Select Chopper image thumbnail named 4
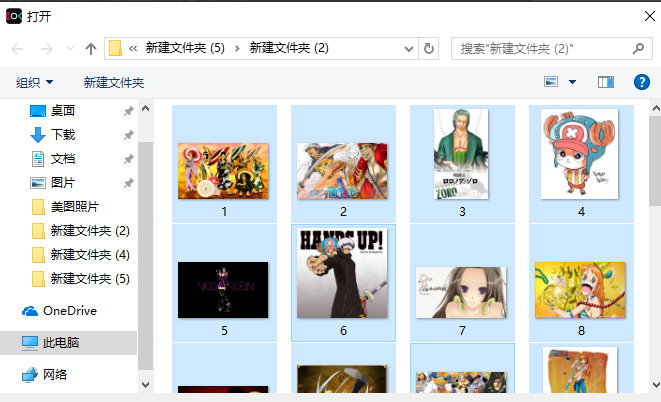The width and height of the screenshot is (661, 402). tap(580, 154)
